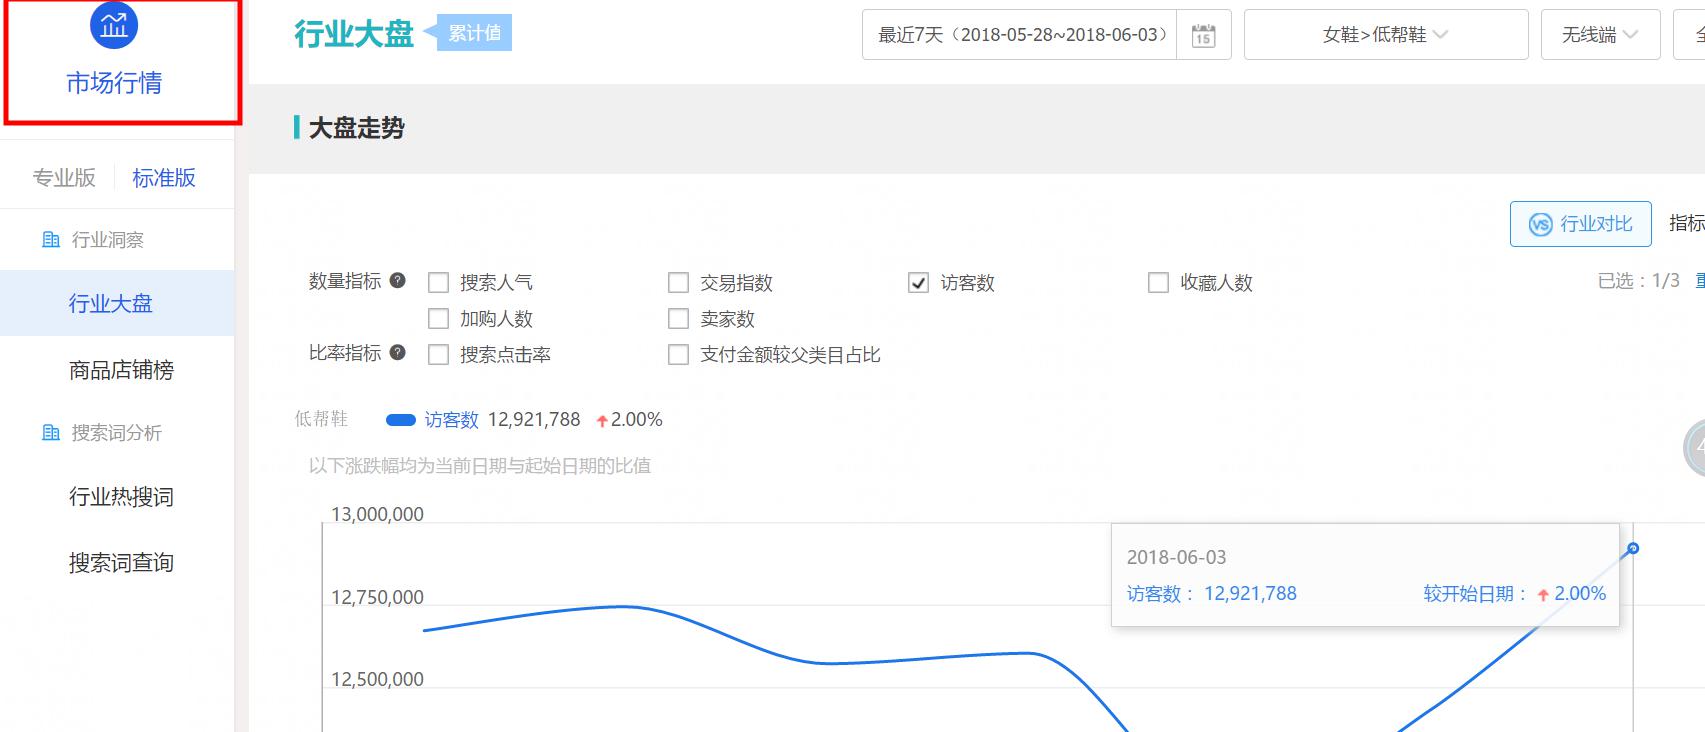Open 商品店铺榜 in the sidebar
Image resolution: width=1705 pixels, height=732 pixels.
tap(121, 370)
